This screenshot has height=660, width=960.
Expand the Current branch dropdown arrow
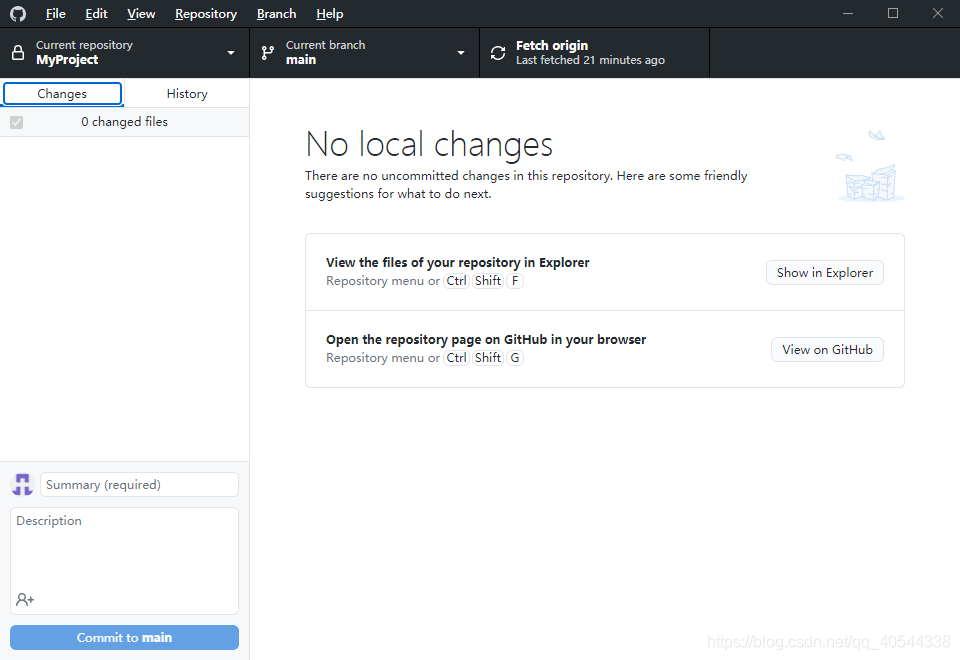tap(461, 53)
